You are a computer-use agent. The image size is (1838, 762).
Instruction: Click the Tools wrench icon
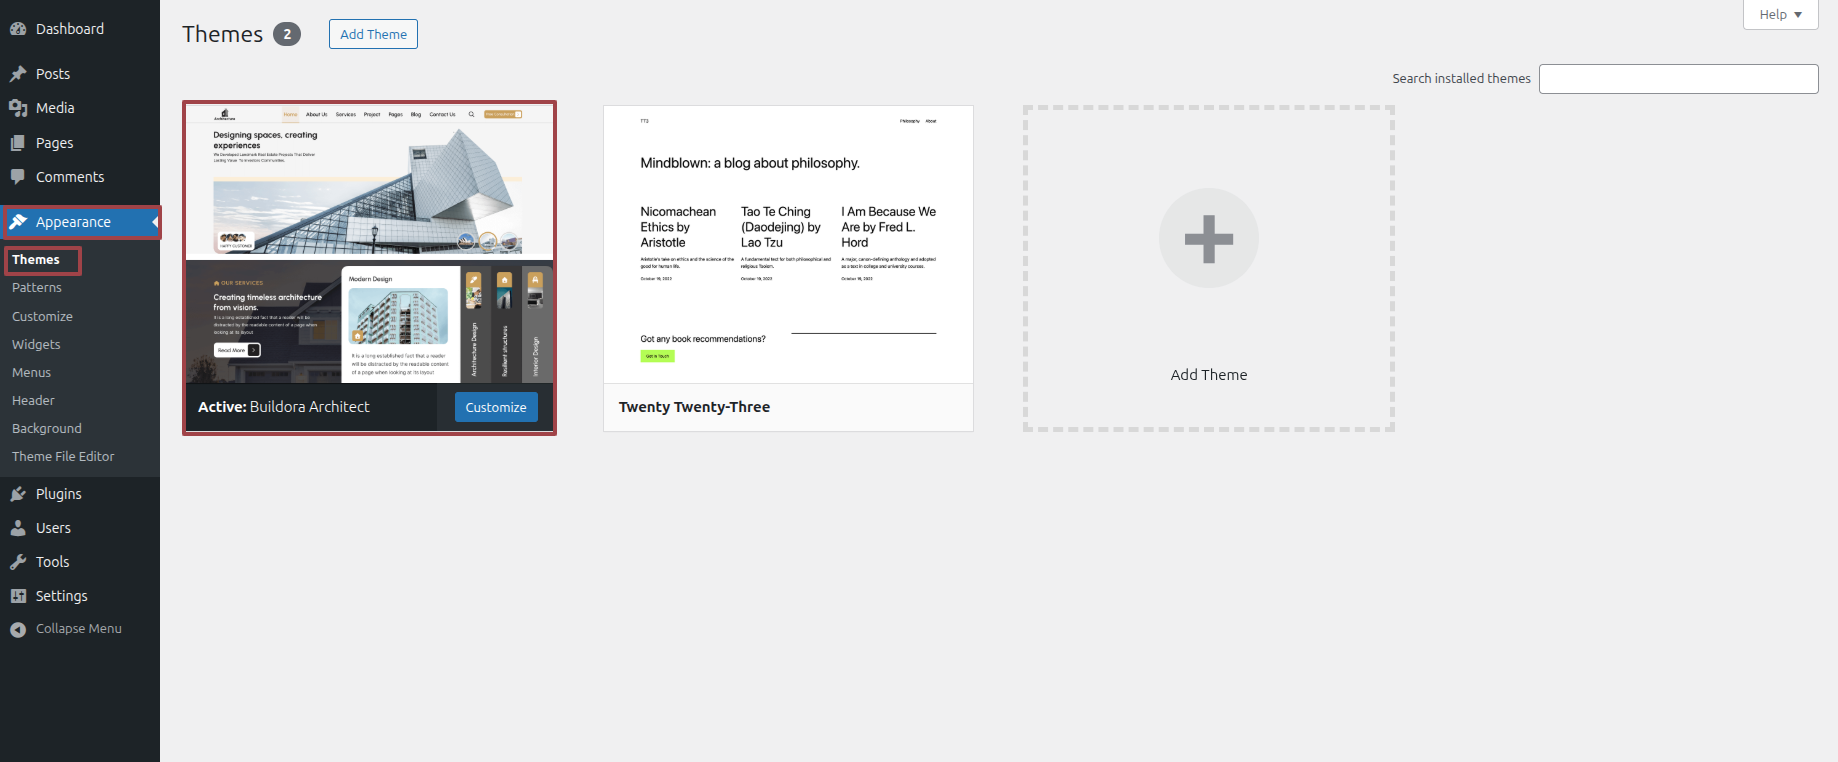click(x=18, y=562)
